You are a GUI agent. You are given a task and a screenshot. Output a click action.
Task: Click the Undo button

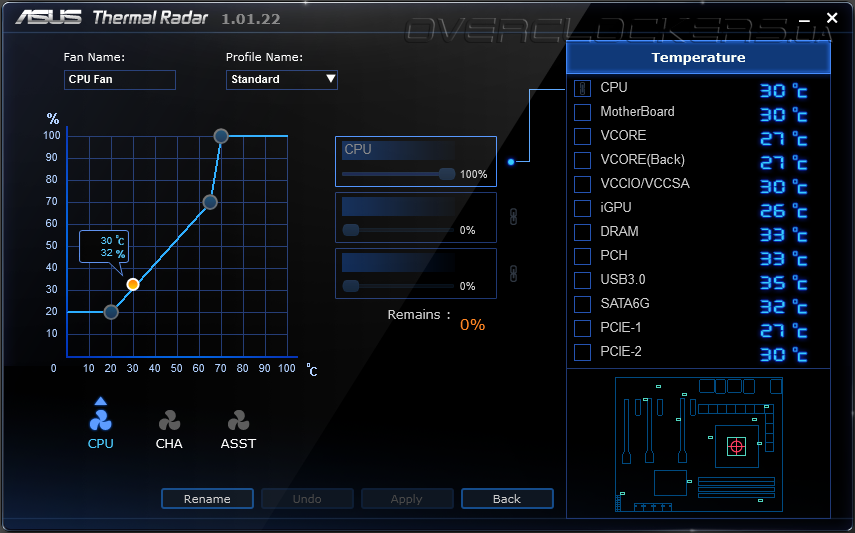tap(307, 499)
